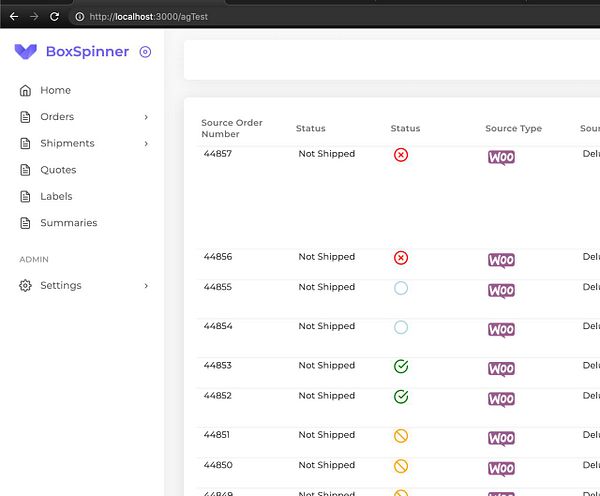
Task: Click the WooCommerce icon for order 44852
Action: click(501, 399)
